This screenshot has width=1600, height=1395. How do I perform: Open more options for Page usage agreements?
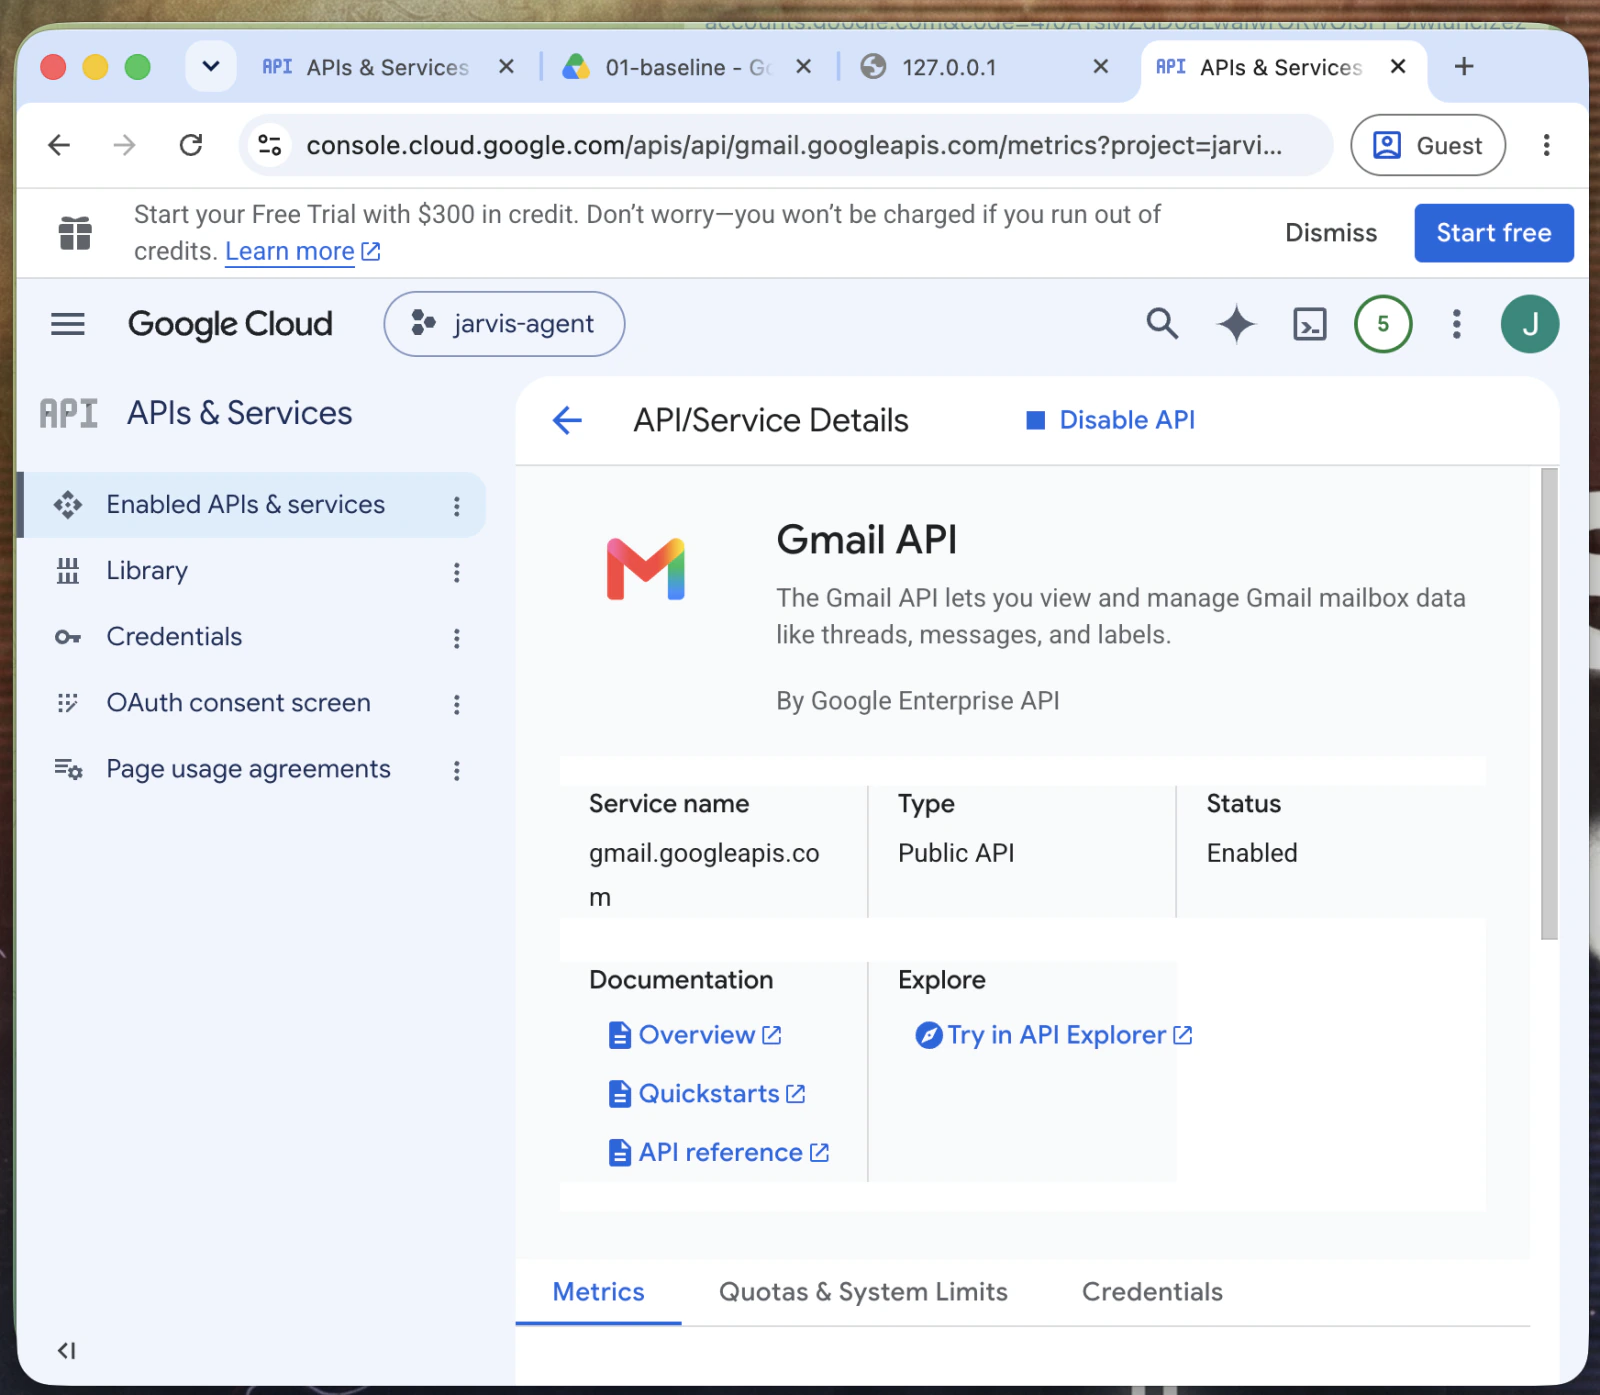point(457,771)
